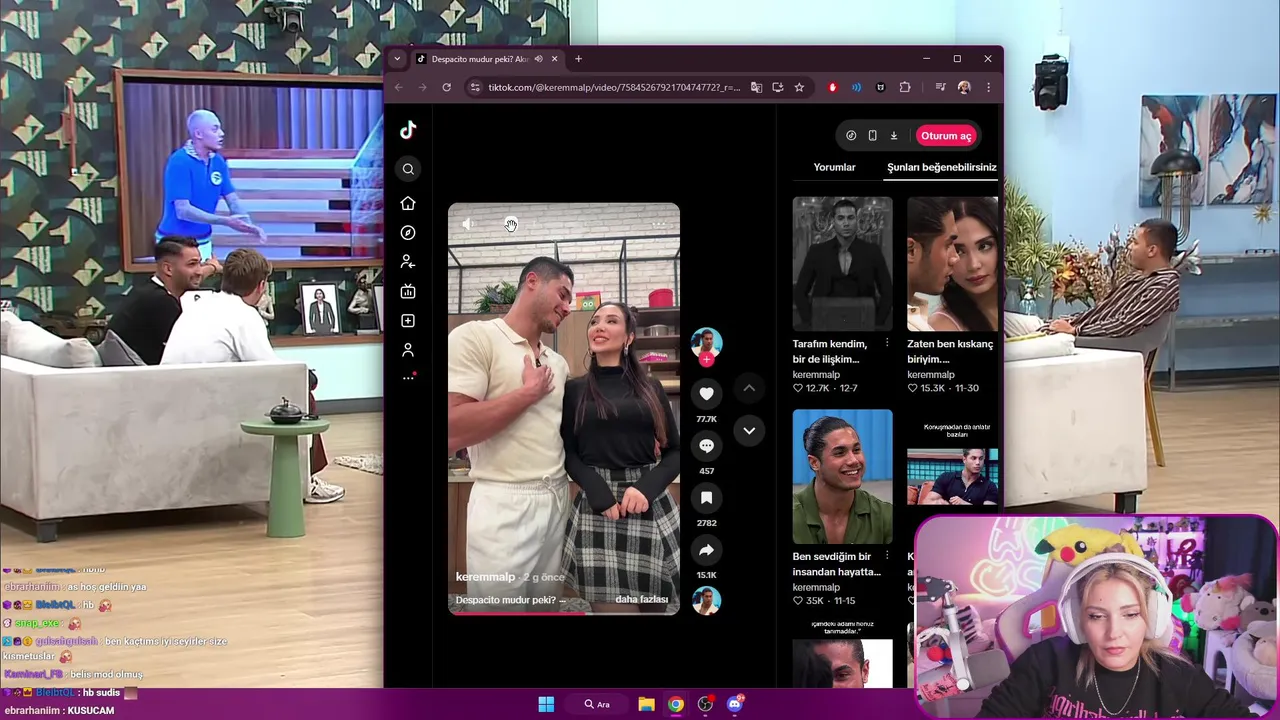Go to previous video with up arrow
The width and height of the screenshot is (1280, 720).
(749, 388)
